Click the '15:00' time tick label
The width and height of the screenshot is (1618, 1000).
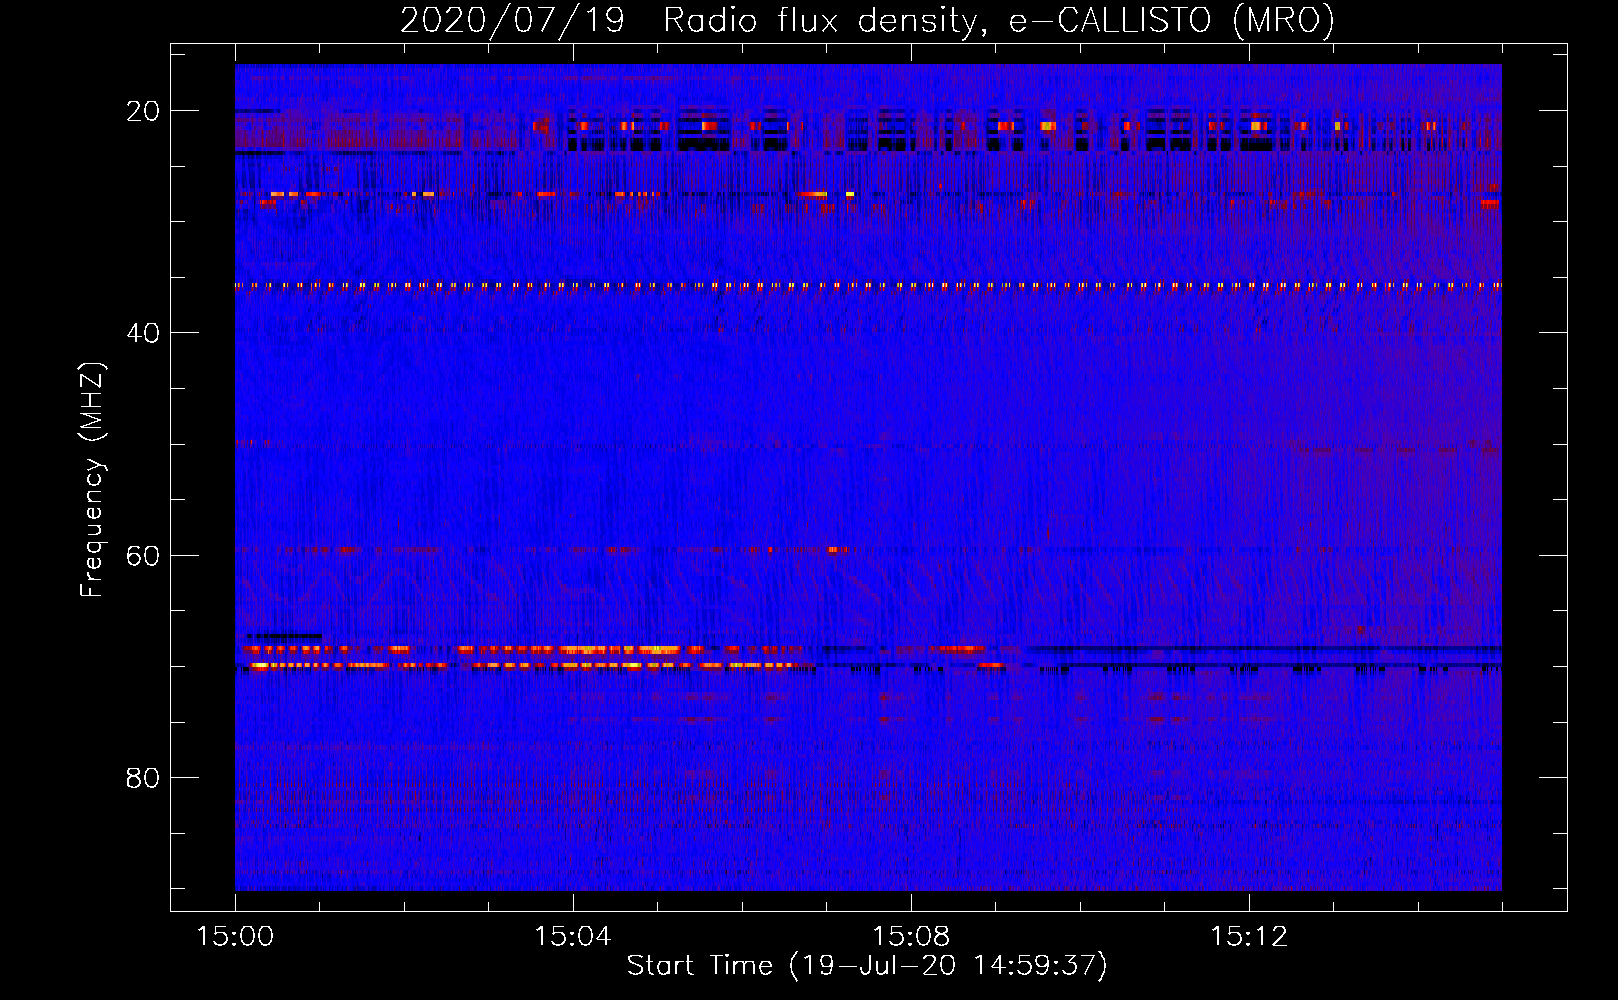(x=235, y=937)
